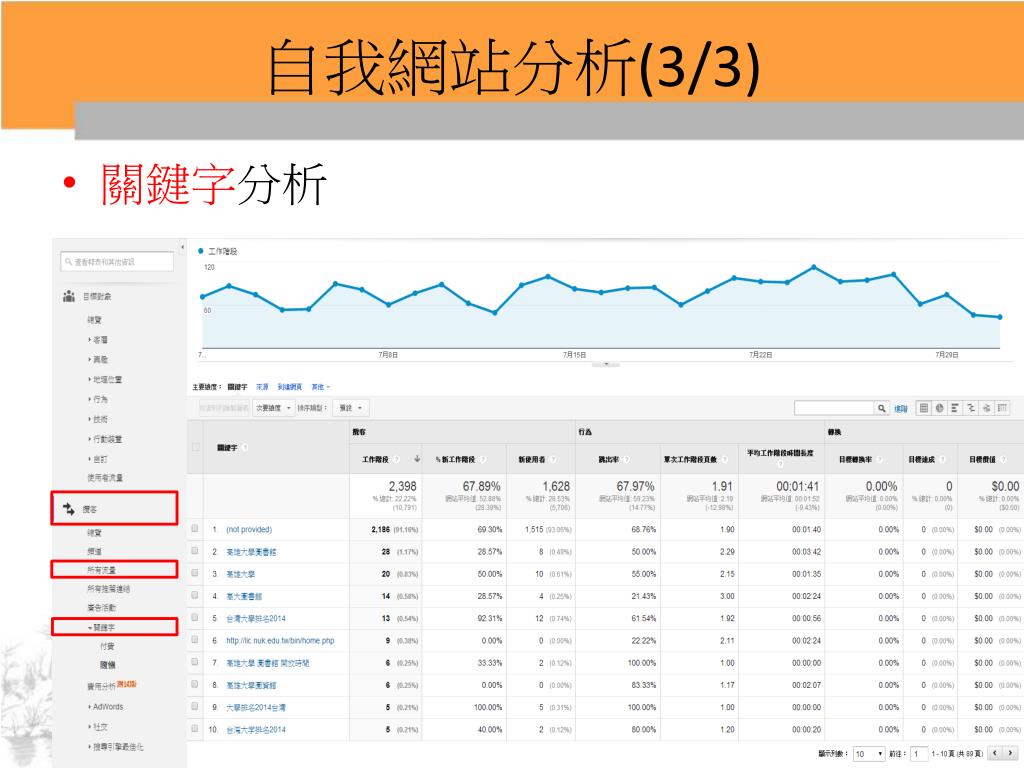Click help icon beside 跳出率 column

coord(627,459)
